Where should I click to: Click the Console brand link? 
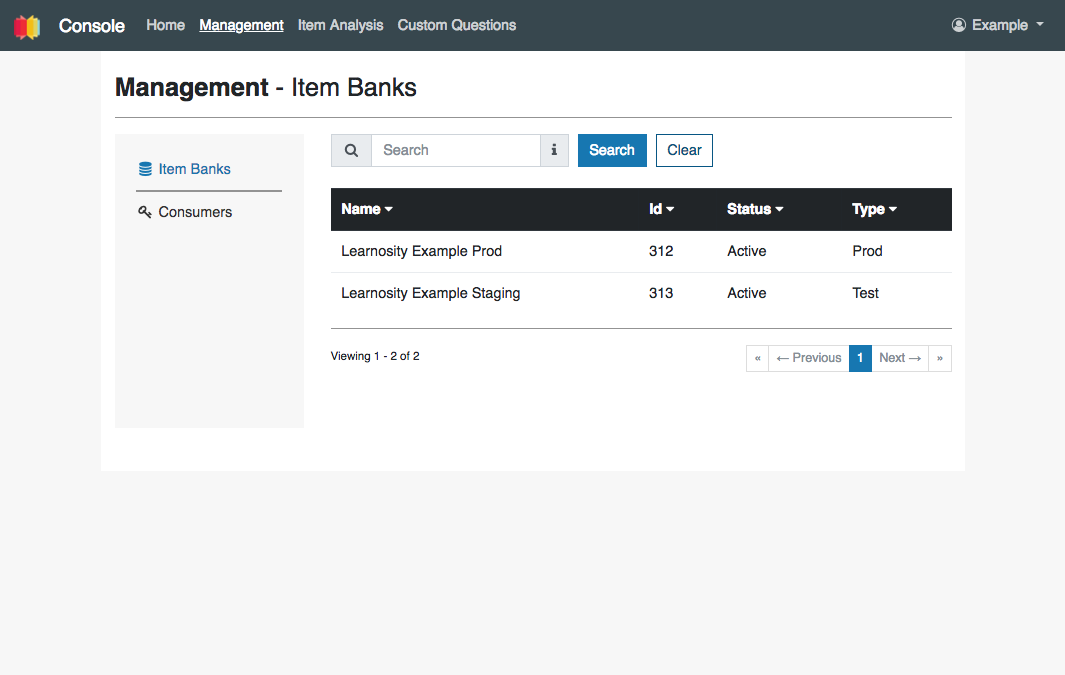tap(92, 26)
